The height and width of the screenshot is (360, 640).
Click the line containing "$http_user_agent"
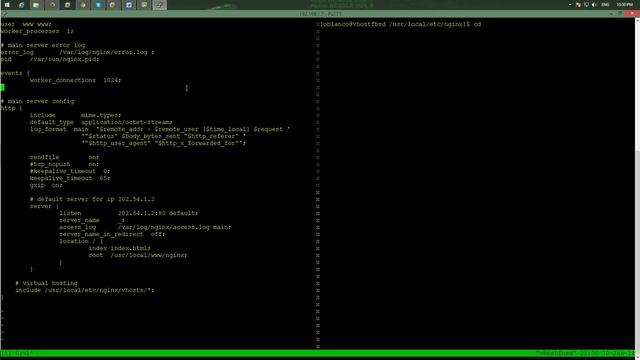(163, 143)
